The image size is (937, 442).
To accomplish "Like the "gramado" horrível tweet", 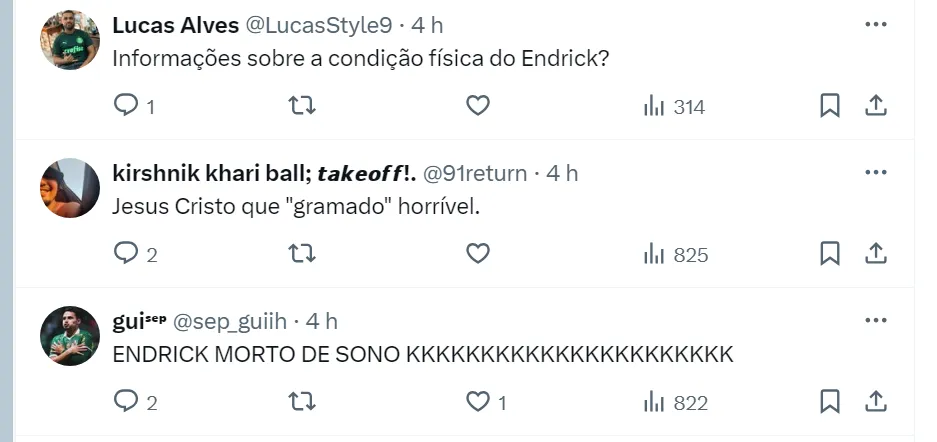I will 478,254.
